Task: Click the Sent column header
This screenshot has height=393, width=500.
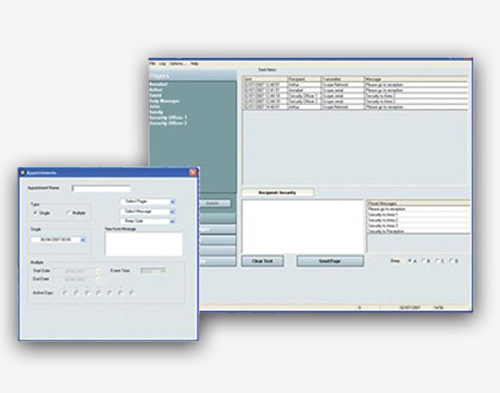Action: [265, 79]
